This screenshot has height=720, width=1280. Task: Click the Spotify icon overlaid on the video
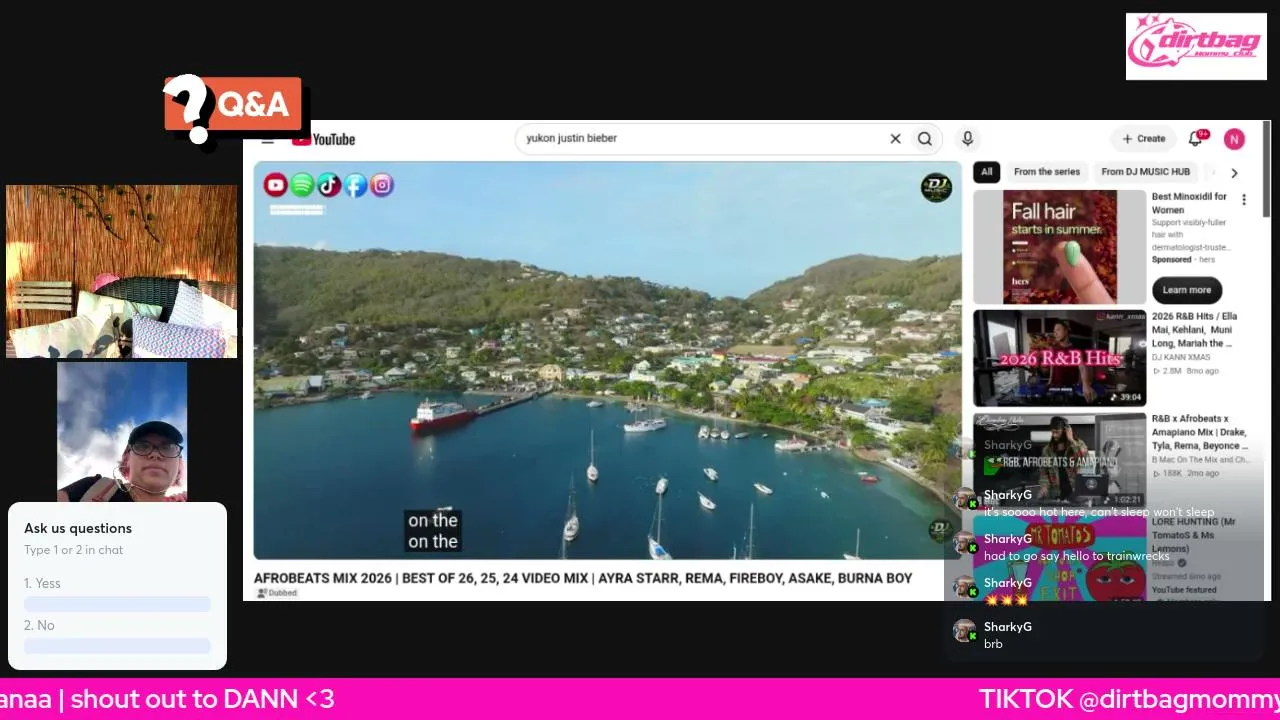tap(302, 185)
